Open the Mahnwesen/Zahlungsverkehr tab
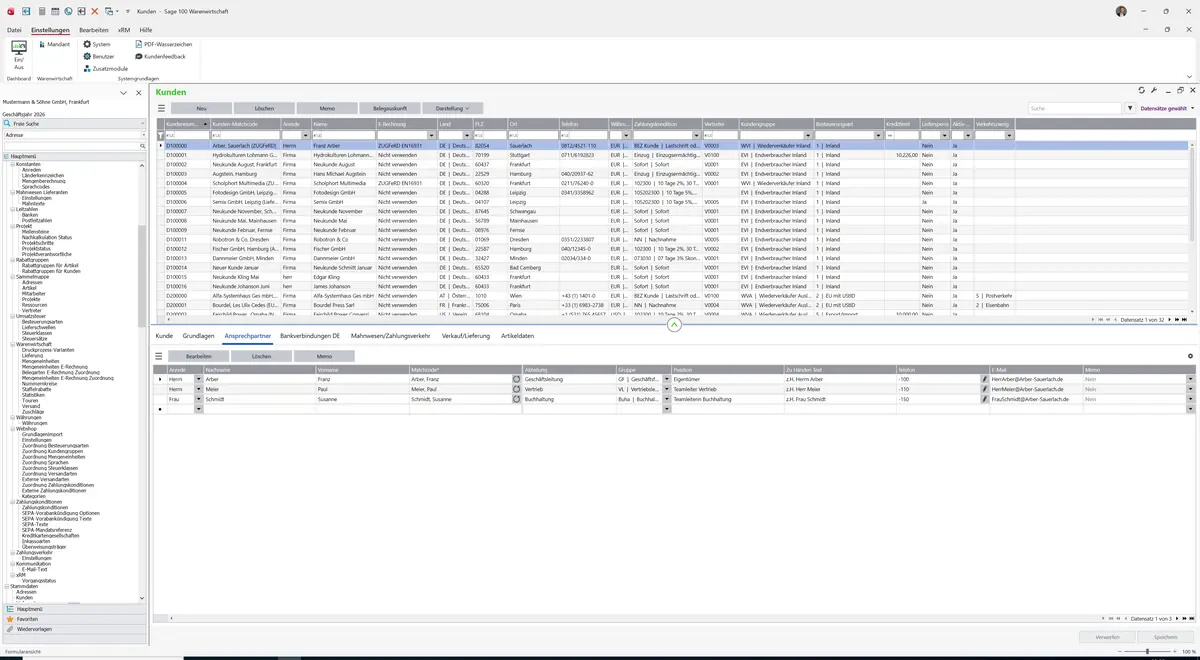This screenshot has width=1200, height=660. coord(391,336)
